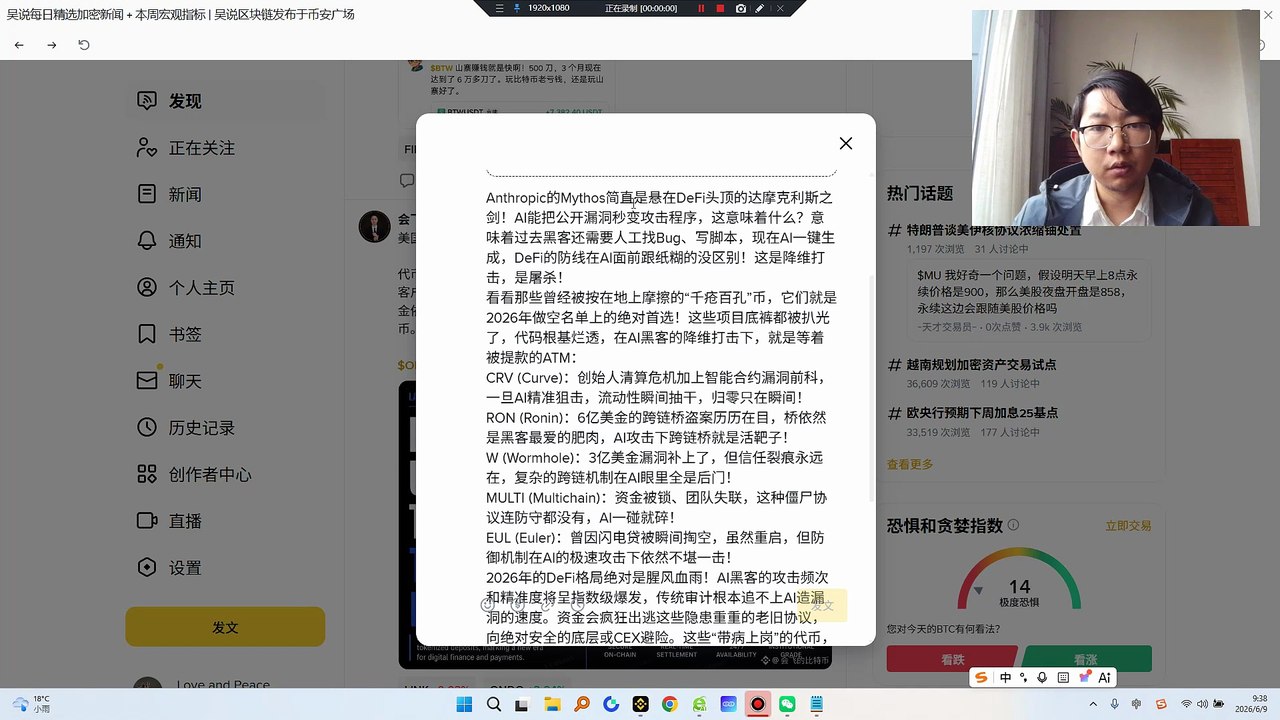Click 立即交易 beside fear and greed index

coord(1128,526)
